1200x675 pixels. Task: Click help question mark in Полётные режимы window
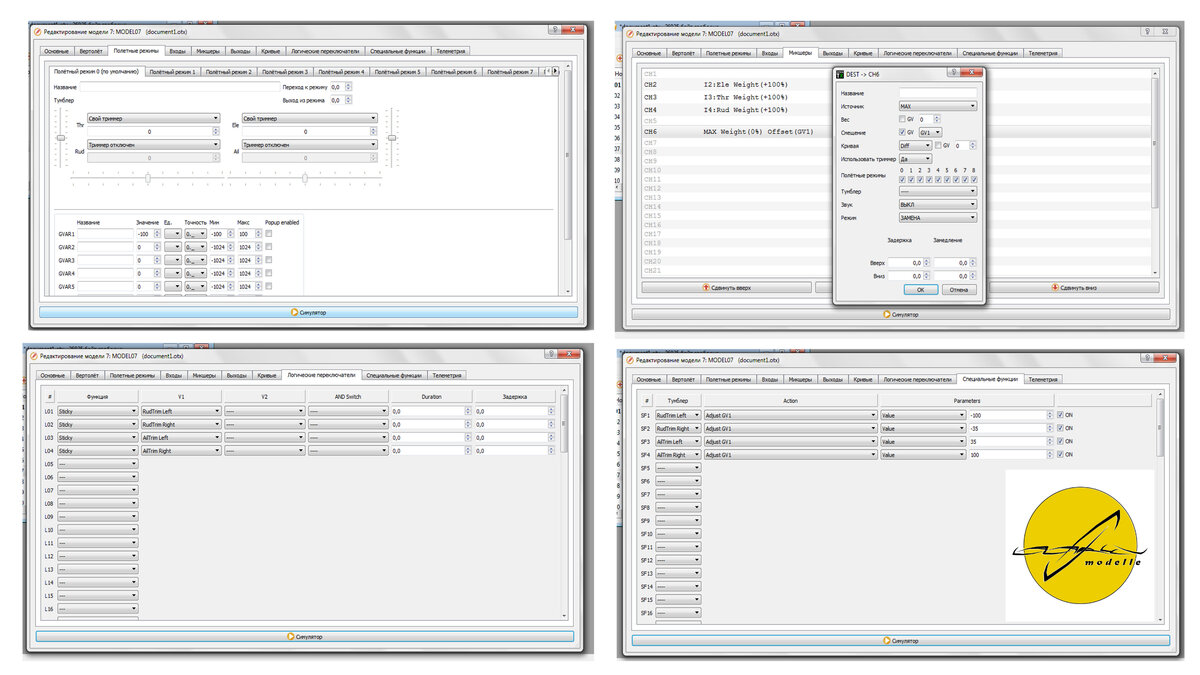tap(554, 30)
